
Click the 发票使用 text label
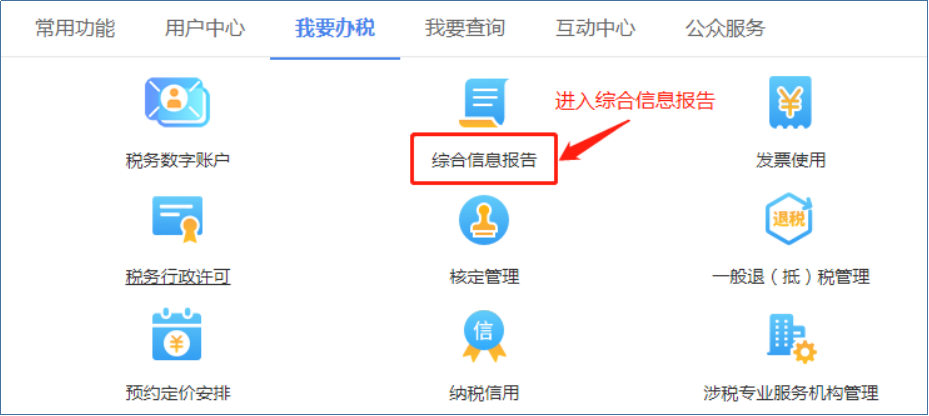point(791,159)
